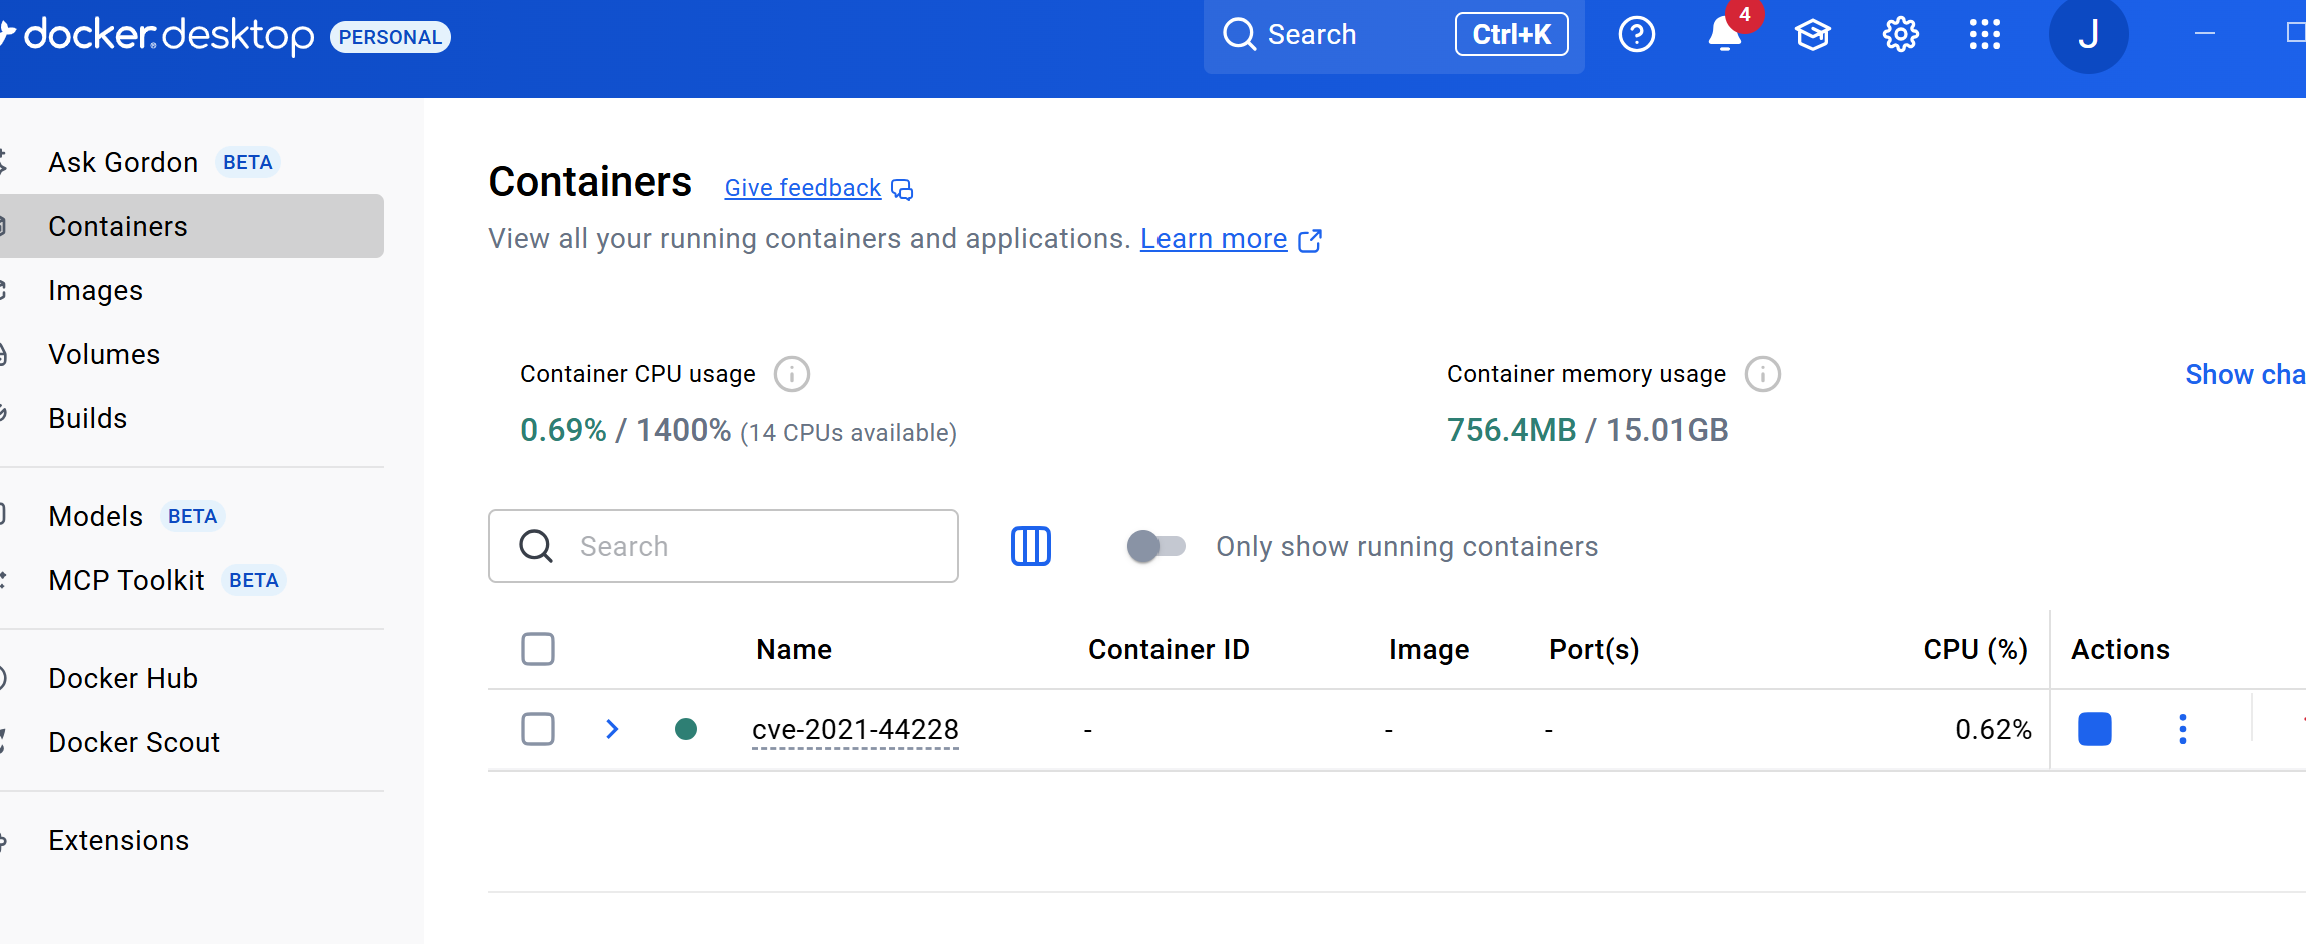Viewport: 2306px width, 944px height.
Task: Click the green running status dot
Action: (686, 729)
